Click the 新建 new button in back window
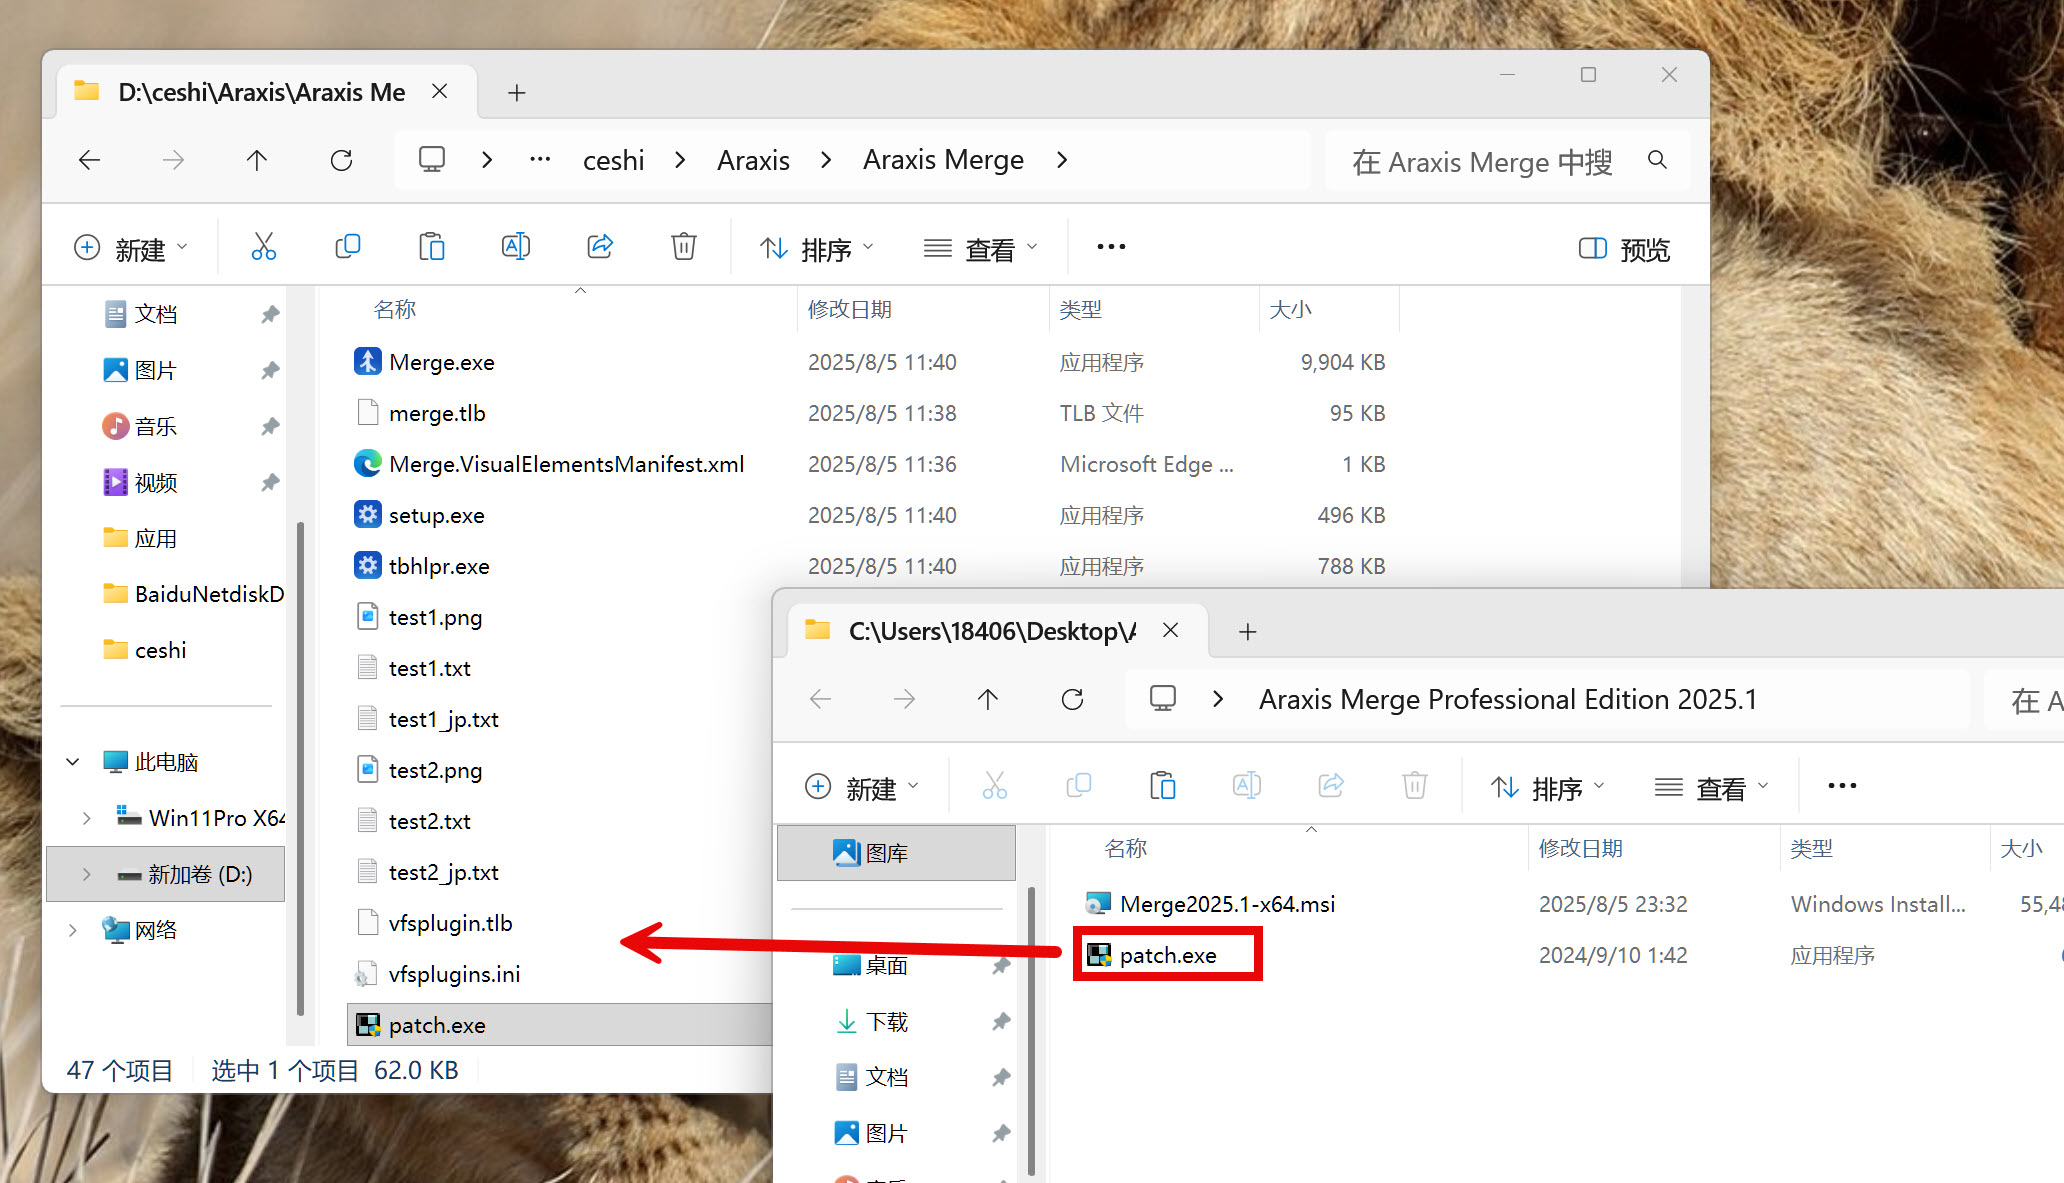 (131, 249)
